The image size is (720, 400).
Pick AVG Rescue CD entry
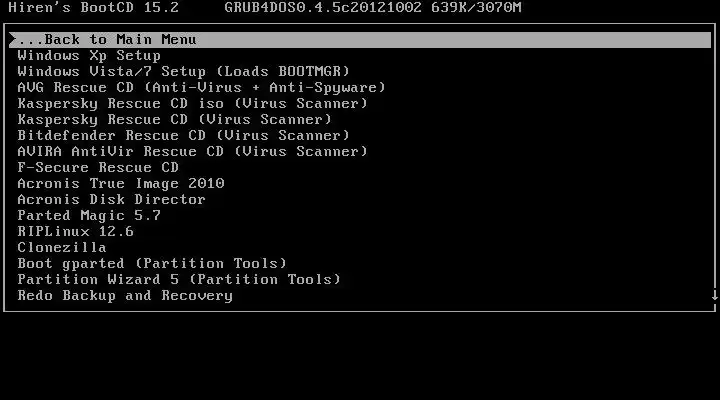click(202, 87)
